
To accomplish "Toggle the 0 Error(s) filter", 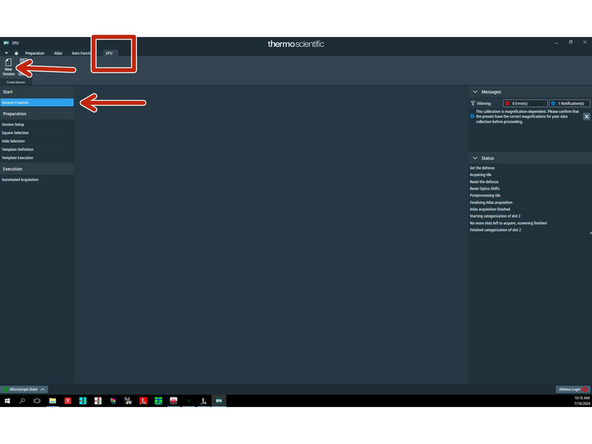I will tap(525, 103).
